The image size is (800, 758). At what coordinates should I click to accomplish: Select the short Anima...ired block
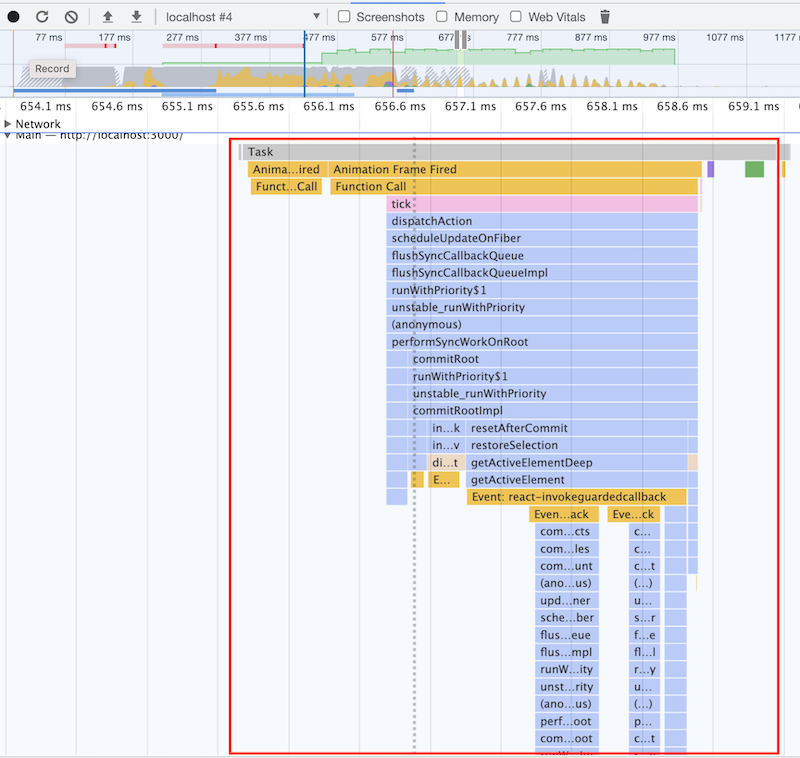coord(287,169)
